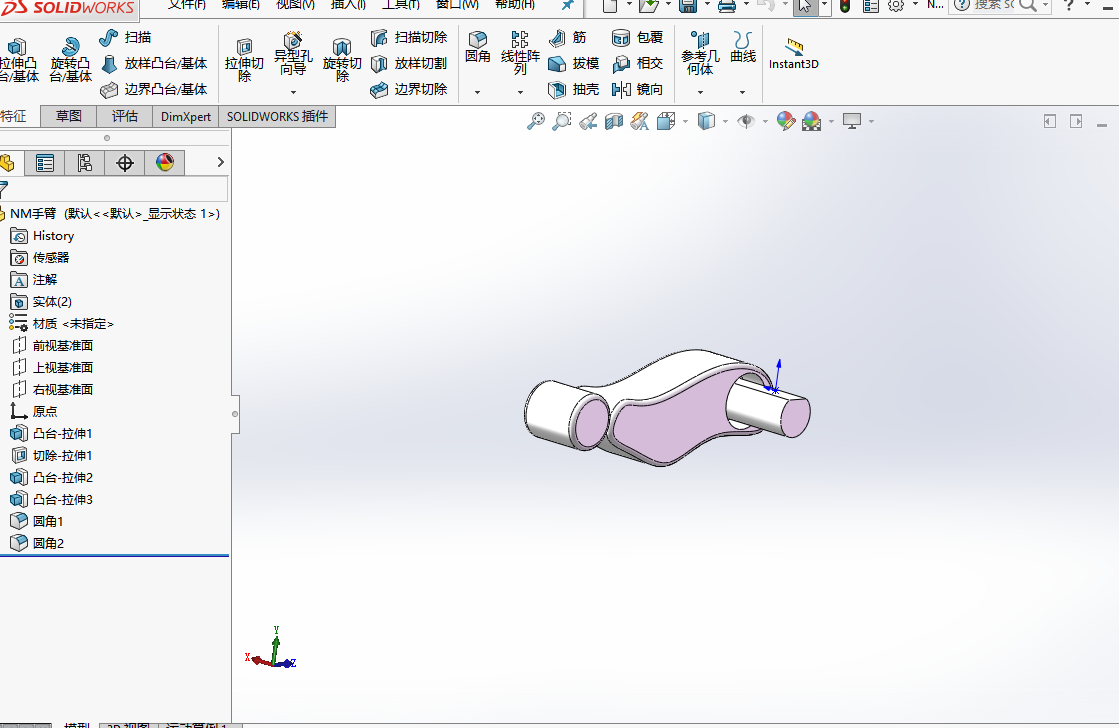
Task: Open the View Orientation dropdown arrow
Action: pyautogui.click(x=685, y=122)
